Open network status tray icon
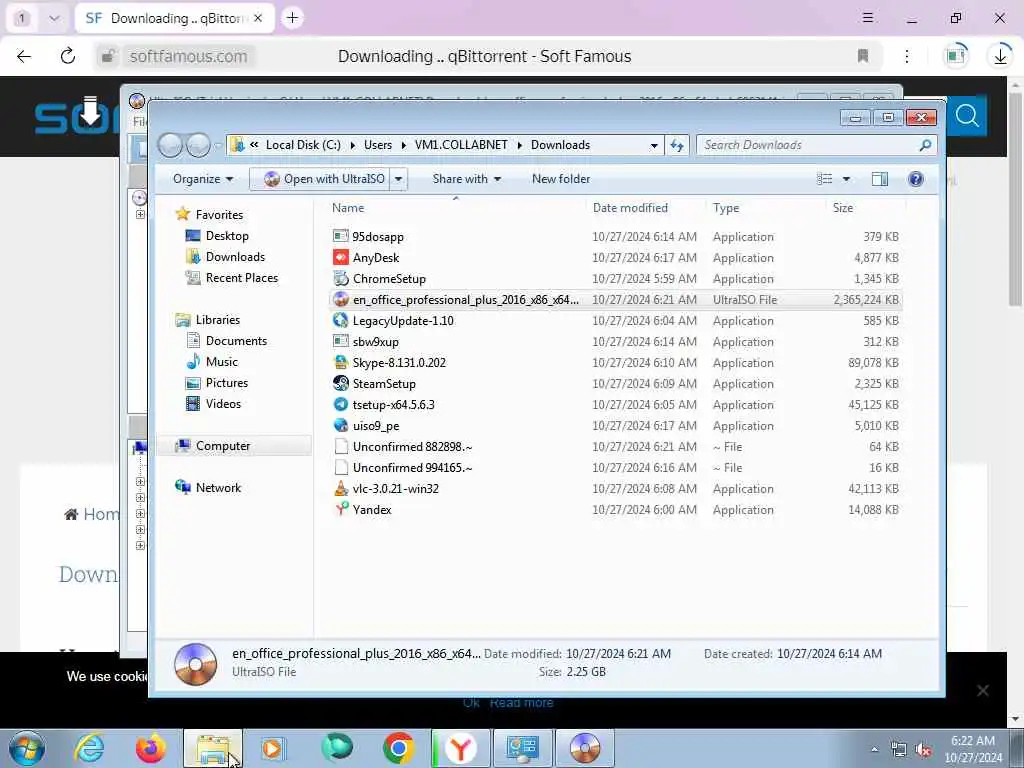Image resolution: width=1024 pixels, height=768 pixels. [899, 750]
